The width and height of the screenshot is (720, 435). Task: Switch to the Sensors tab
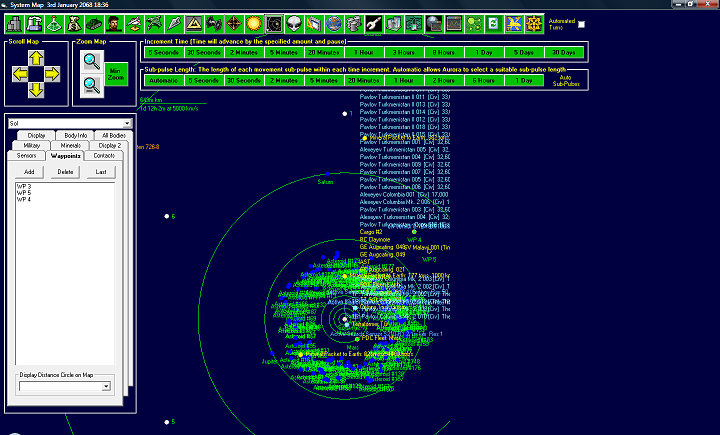point(26,156)
